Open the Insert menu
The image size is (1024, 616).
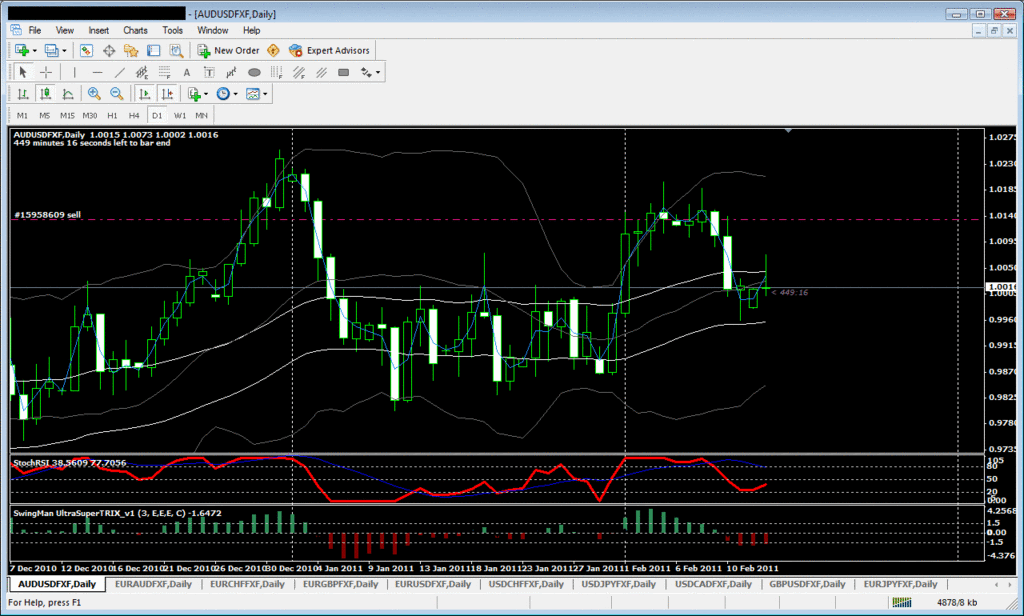pos(99,30)
